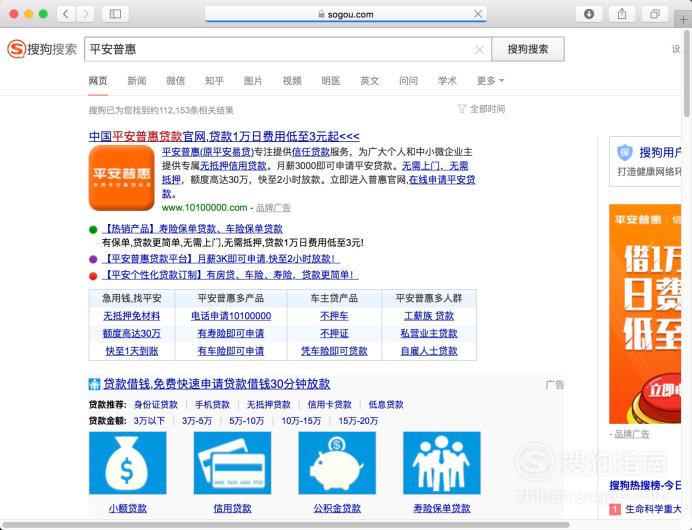Select the 3万以下 loan amount

coord(149,421)
